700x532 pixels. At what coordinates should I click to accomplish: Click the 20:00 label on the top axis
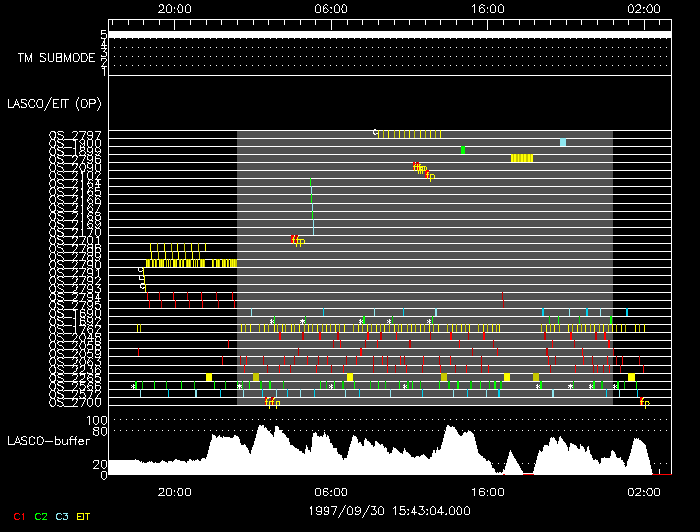click(175, 8)
